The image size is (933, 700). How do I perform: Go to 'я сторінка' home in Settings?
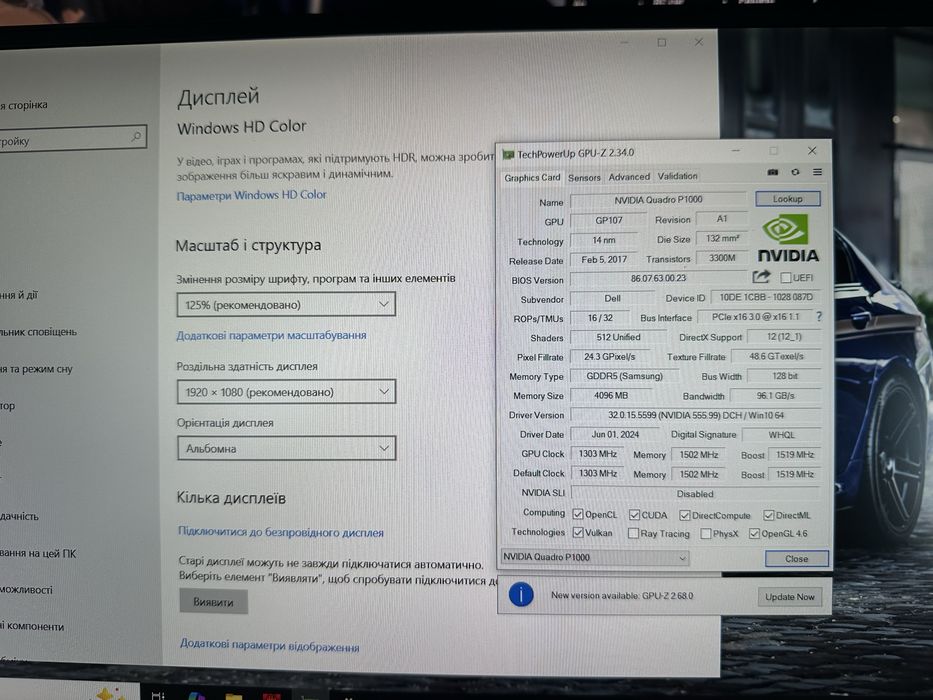coord(24,105)
